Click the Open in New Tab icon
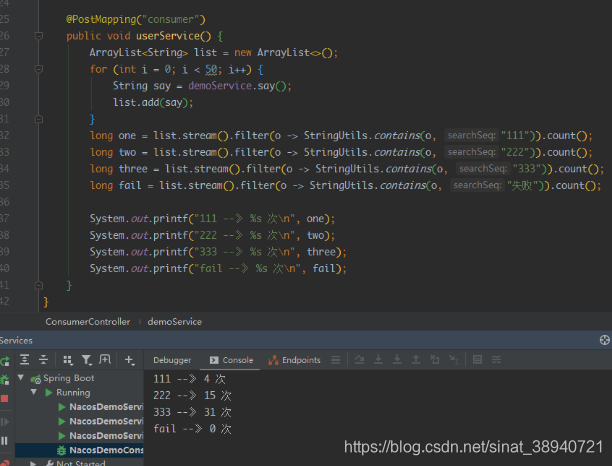The image size is (612, 466). [105, 359]
